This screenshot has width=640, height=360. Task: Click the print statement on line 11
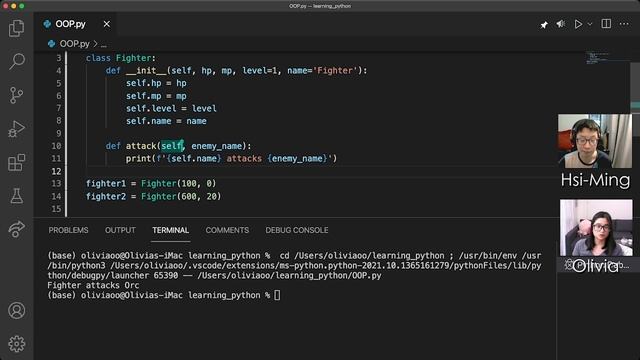coord(231,158)
